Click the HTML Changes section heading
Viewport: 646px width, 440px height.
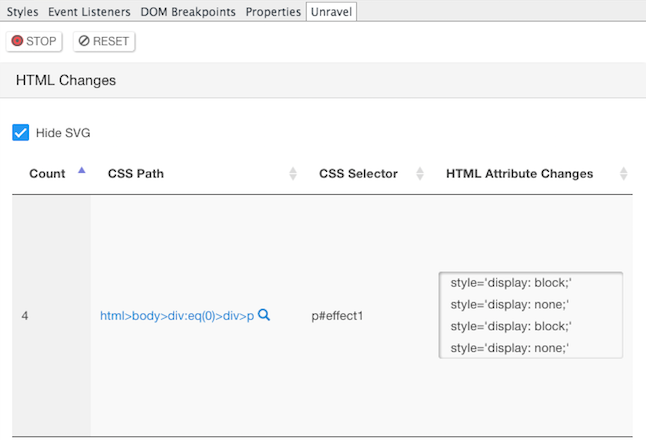[66, 80]
